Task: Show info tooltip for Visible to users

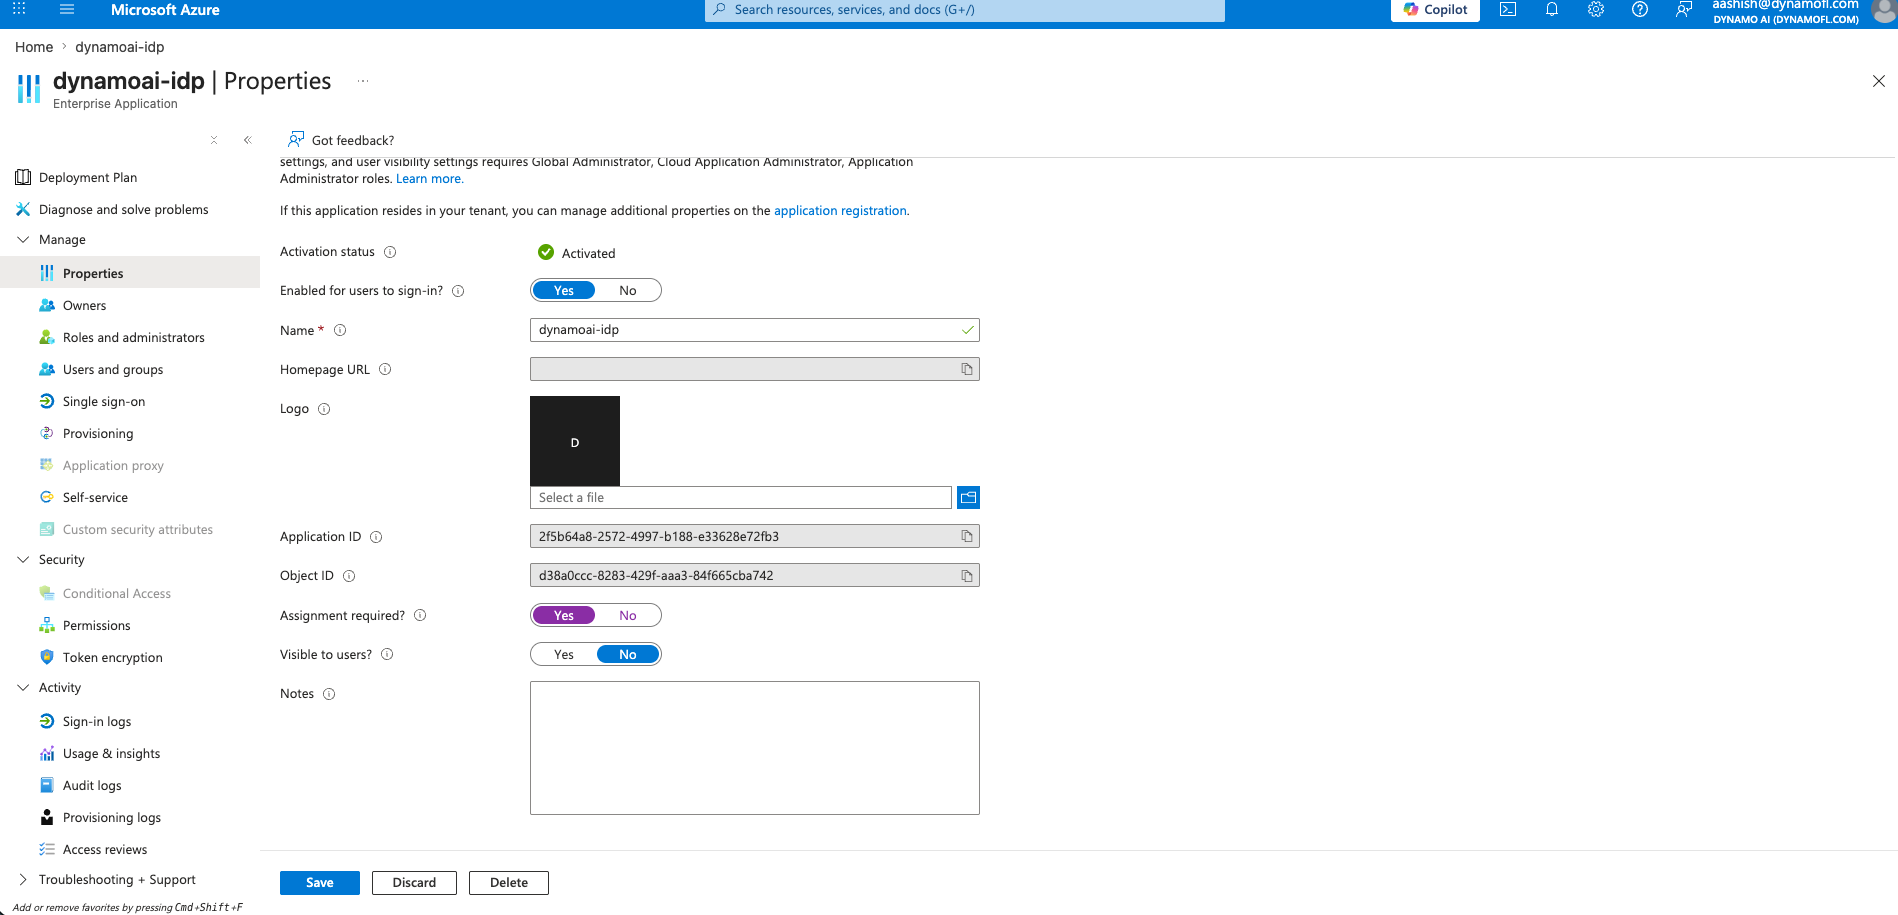Action: pyautogui.click(x=387, y=654)
